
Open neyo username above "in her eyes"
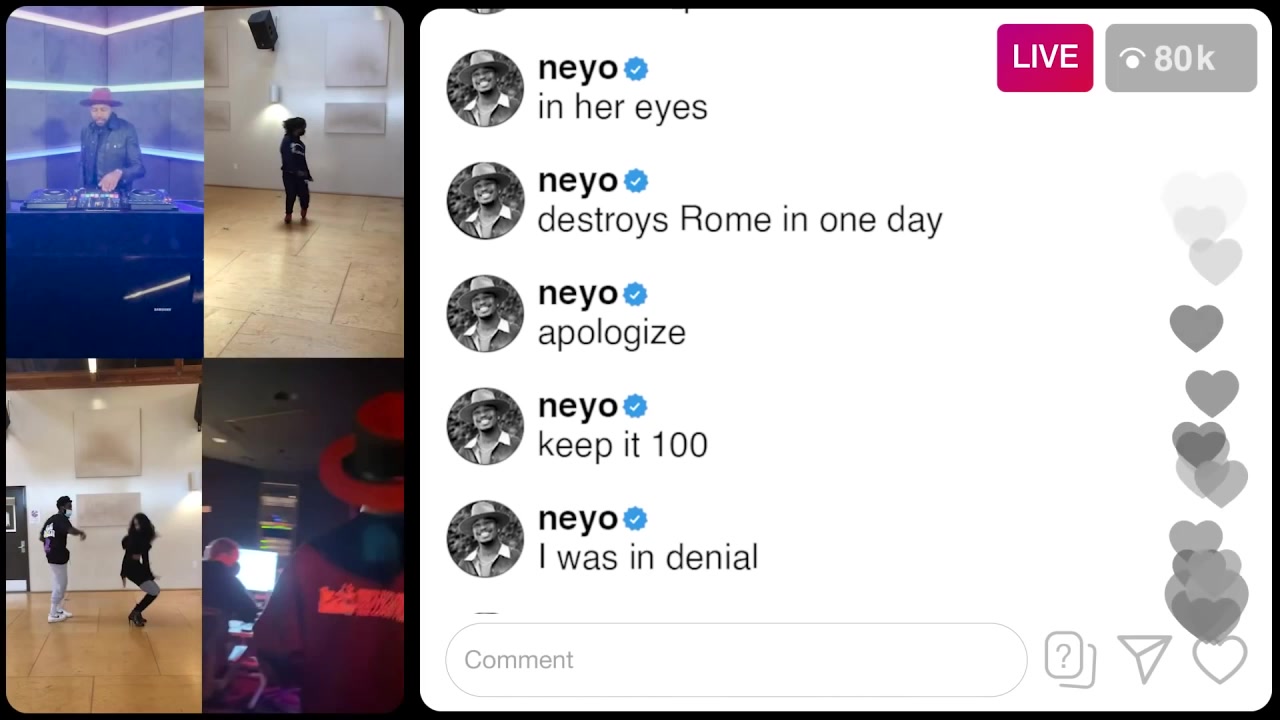click(x=578, y=69)
